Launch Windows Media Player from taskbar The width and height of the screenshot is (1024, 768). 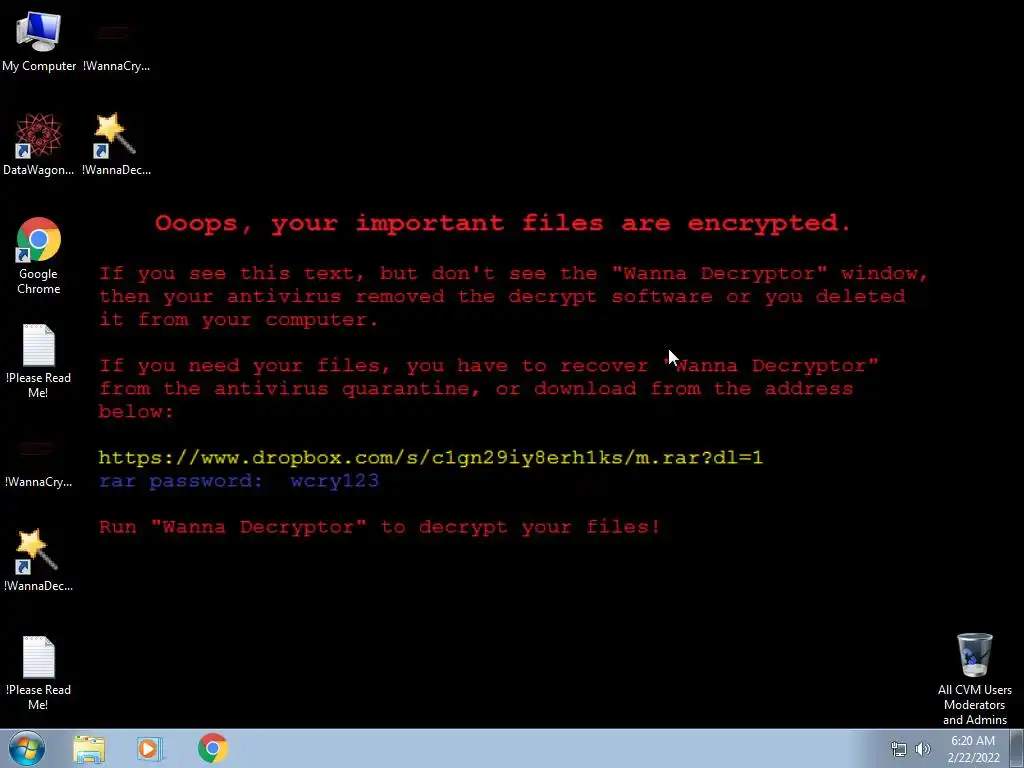[150, 749]
